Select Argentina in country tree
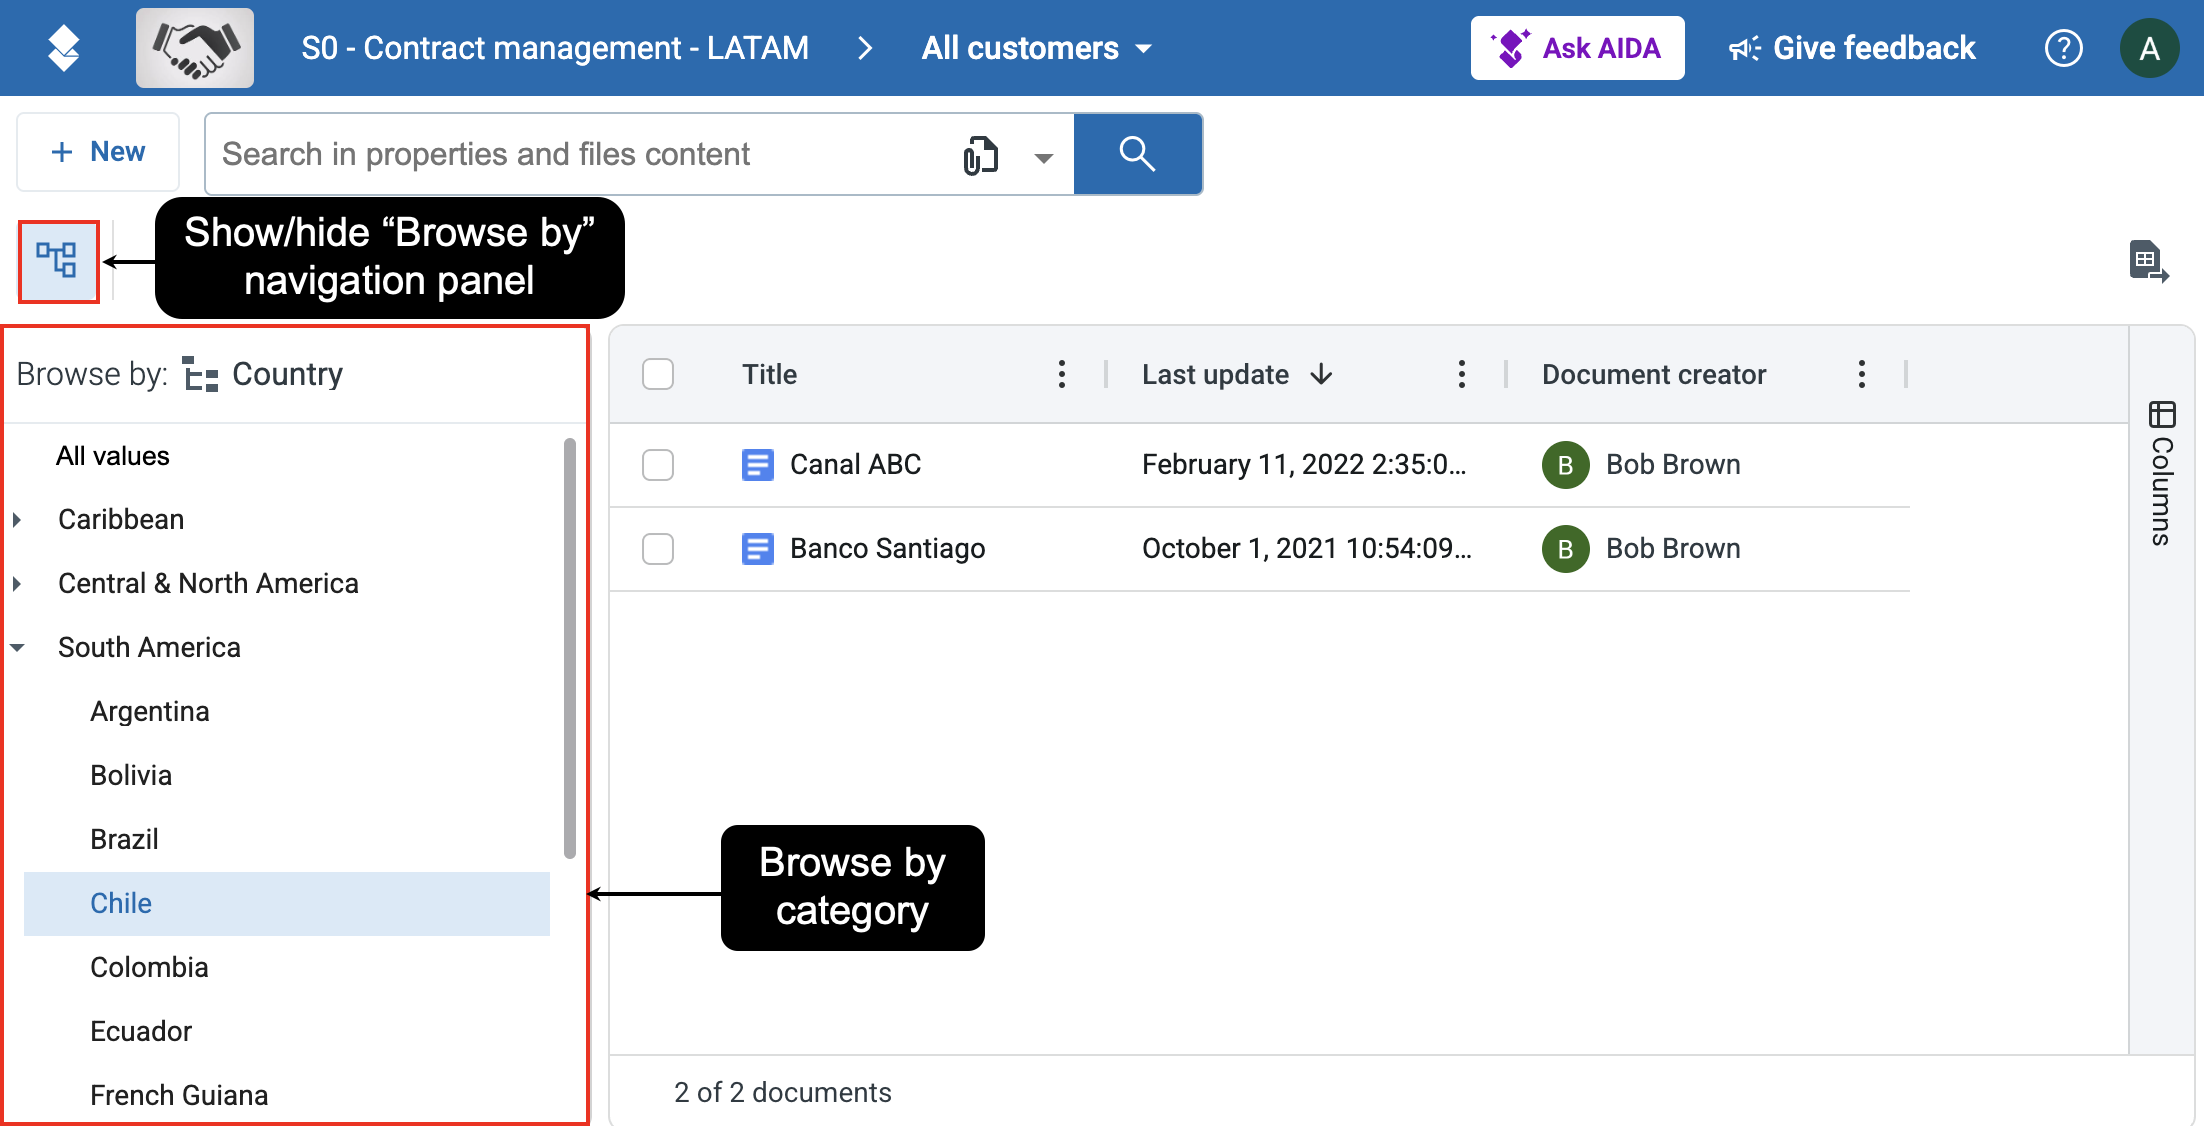2204x1126 pixels. coord(150,712)
